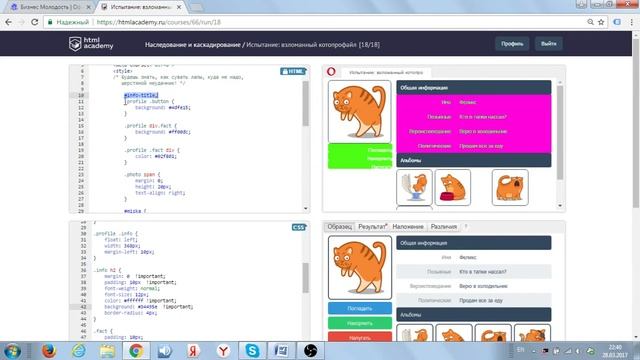Open OBS recorder icon on taskbar
Viewport: 640px width, 360px height.
tap(310, 351)
